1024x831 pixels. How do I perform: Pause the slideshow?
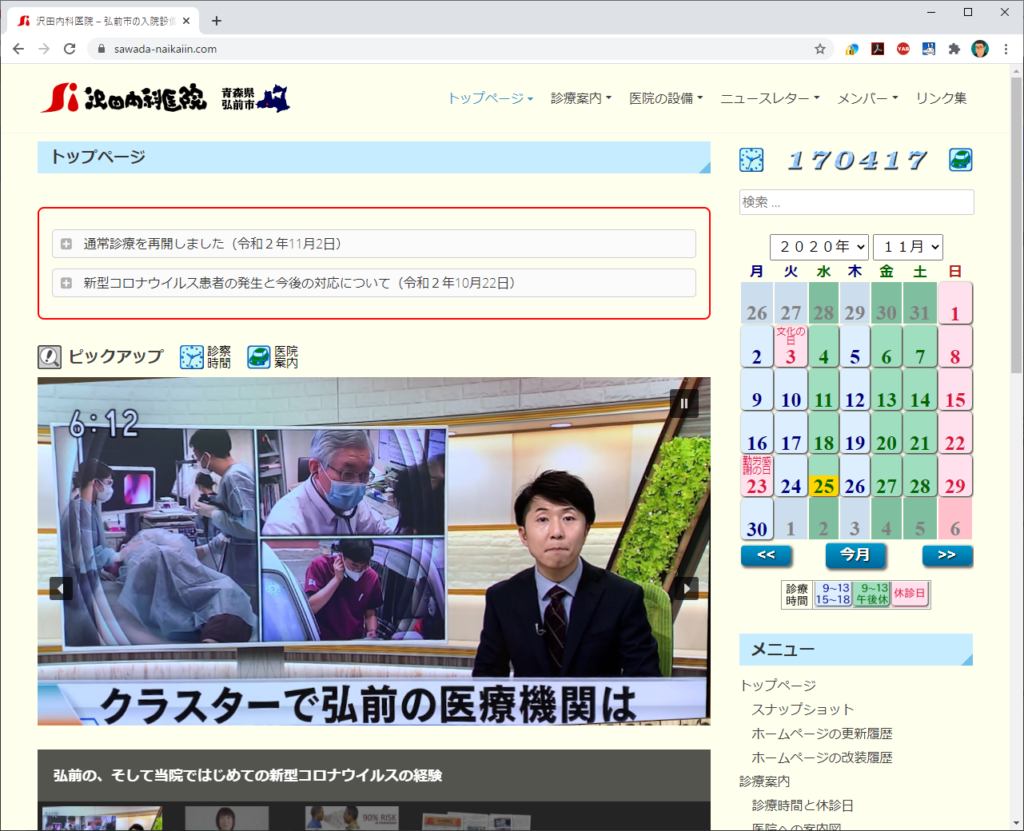click(x=685, y=404)
